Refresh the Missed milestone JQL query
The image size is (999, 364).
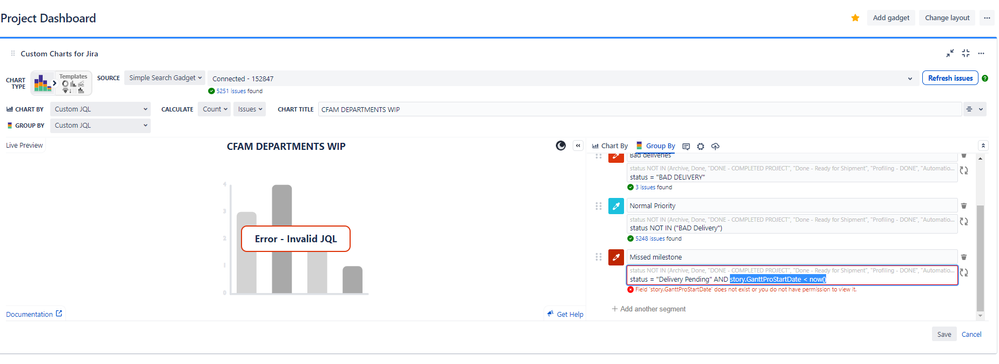pyautogui.click(x=964, y=272)
